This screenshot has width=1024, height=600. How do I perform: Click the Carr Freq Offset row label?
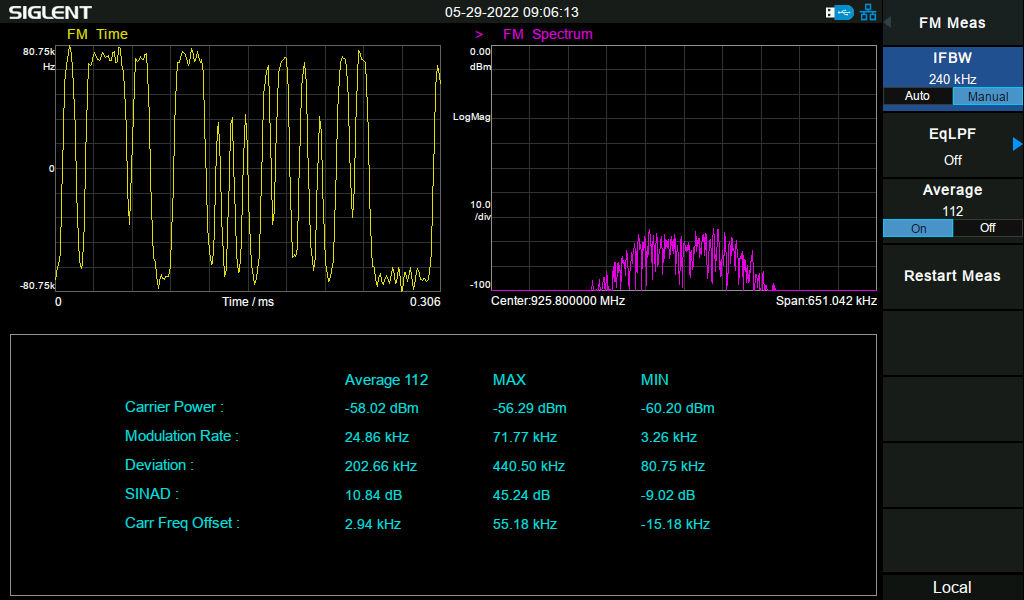pyautogui.click(x=182, y=523)
